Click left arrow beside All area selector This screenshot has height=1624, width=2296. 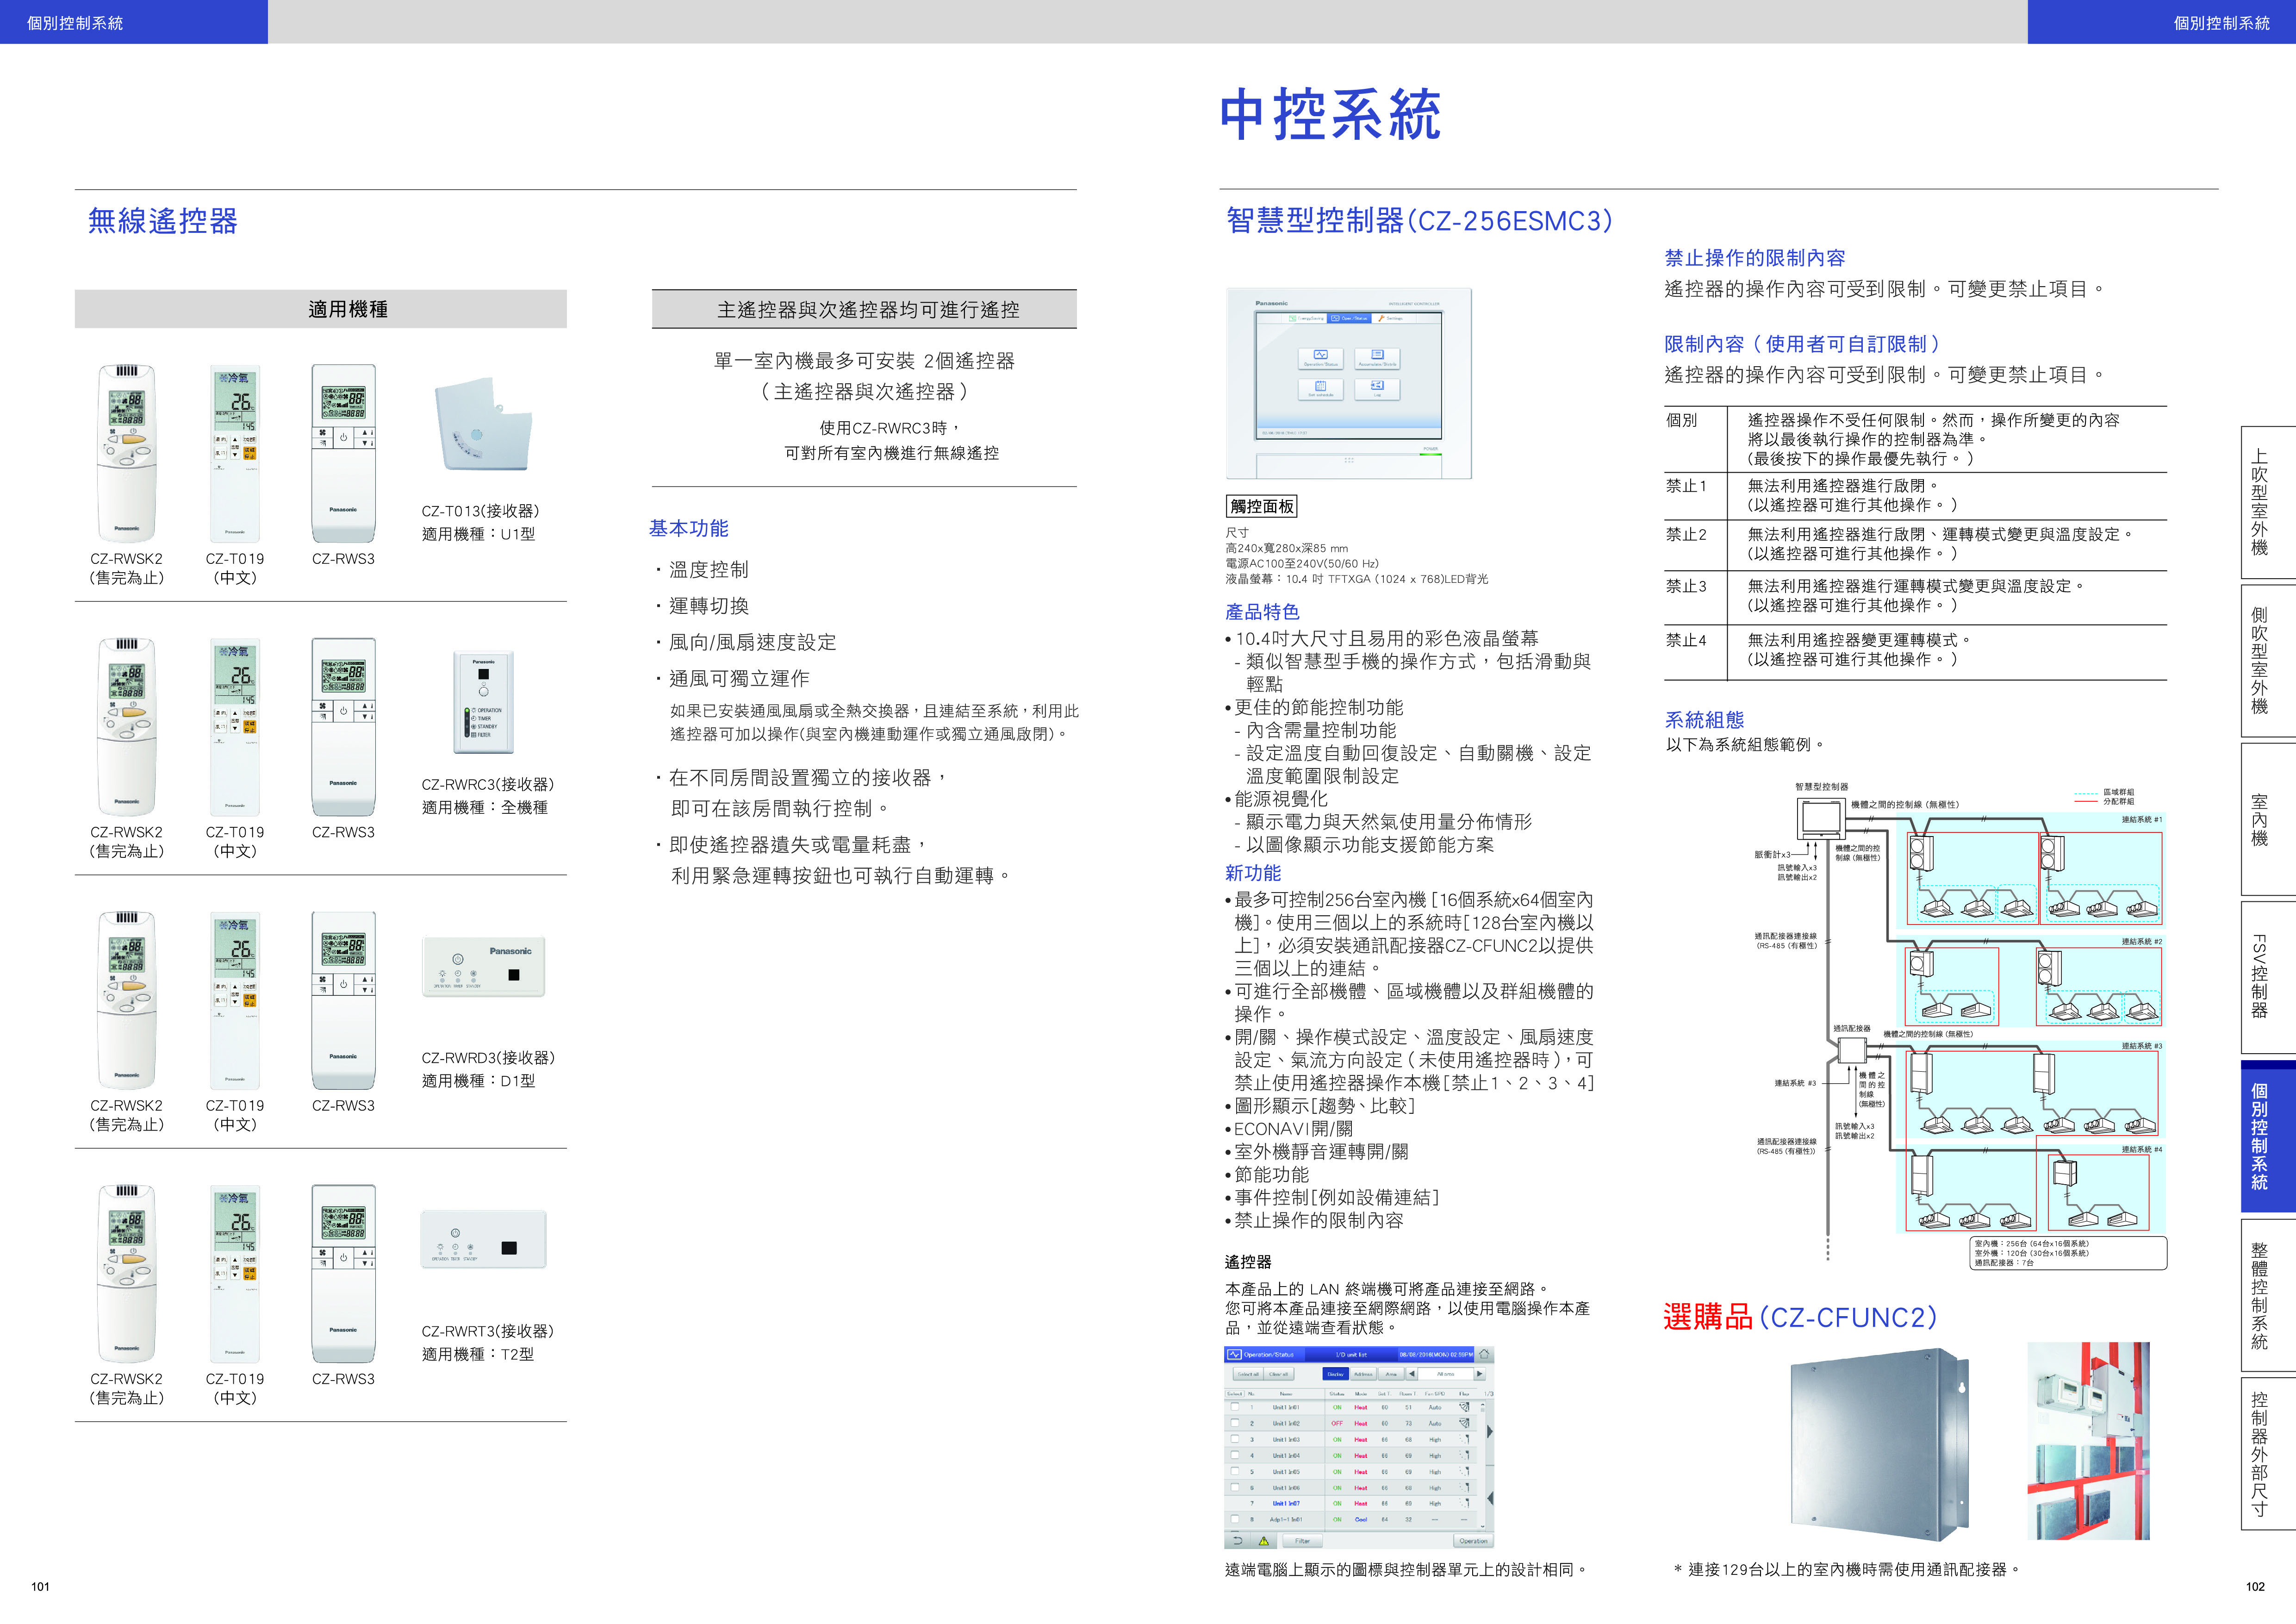[x=1412, y=1374]
